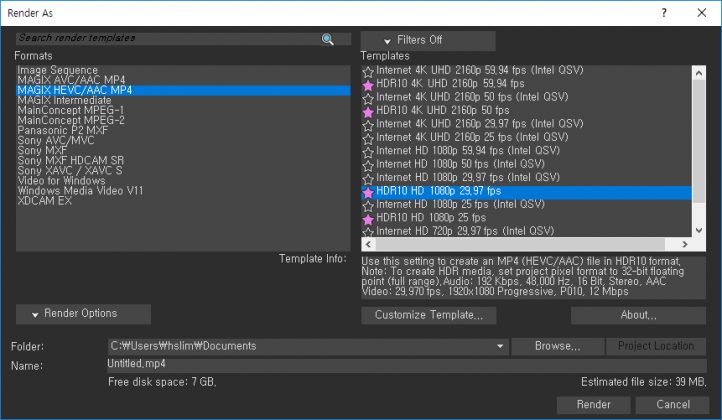Click the templates horizontal scroll left arrow
The width and height of the screenshot is (722, 420).
[x=368, y=244]
